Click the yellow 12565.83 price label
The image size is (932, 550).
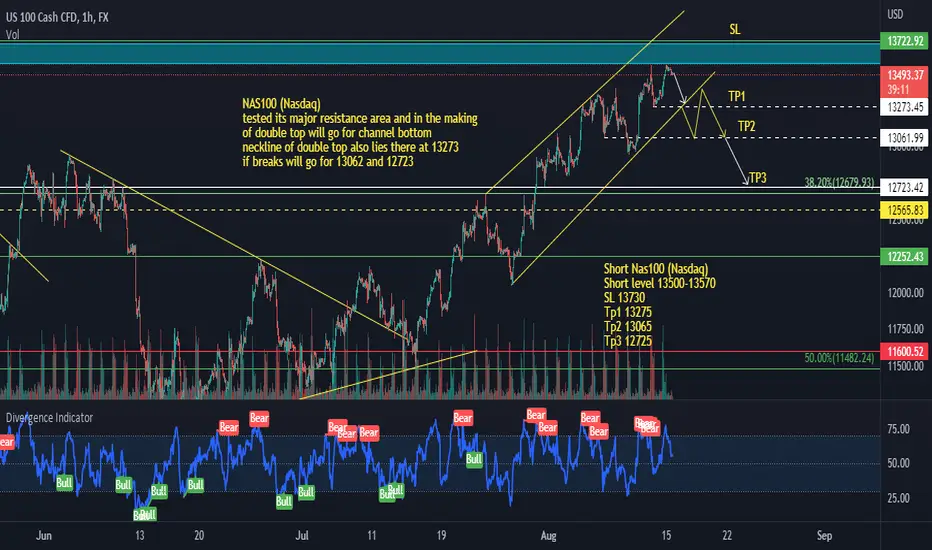904,210
